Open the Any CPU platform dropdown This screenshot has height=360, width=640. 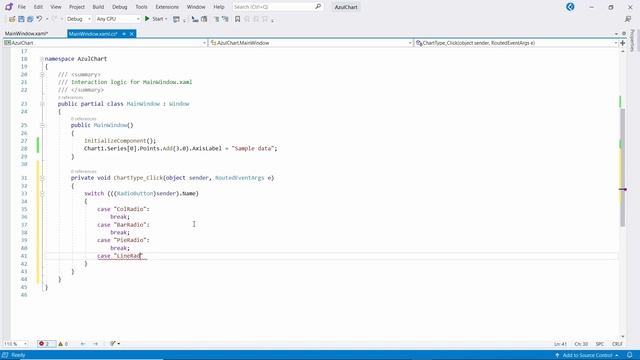click(118, 19)
